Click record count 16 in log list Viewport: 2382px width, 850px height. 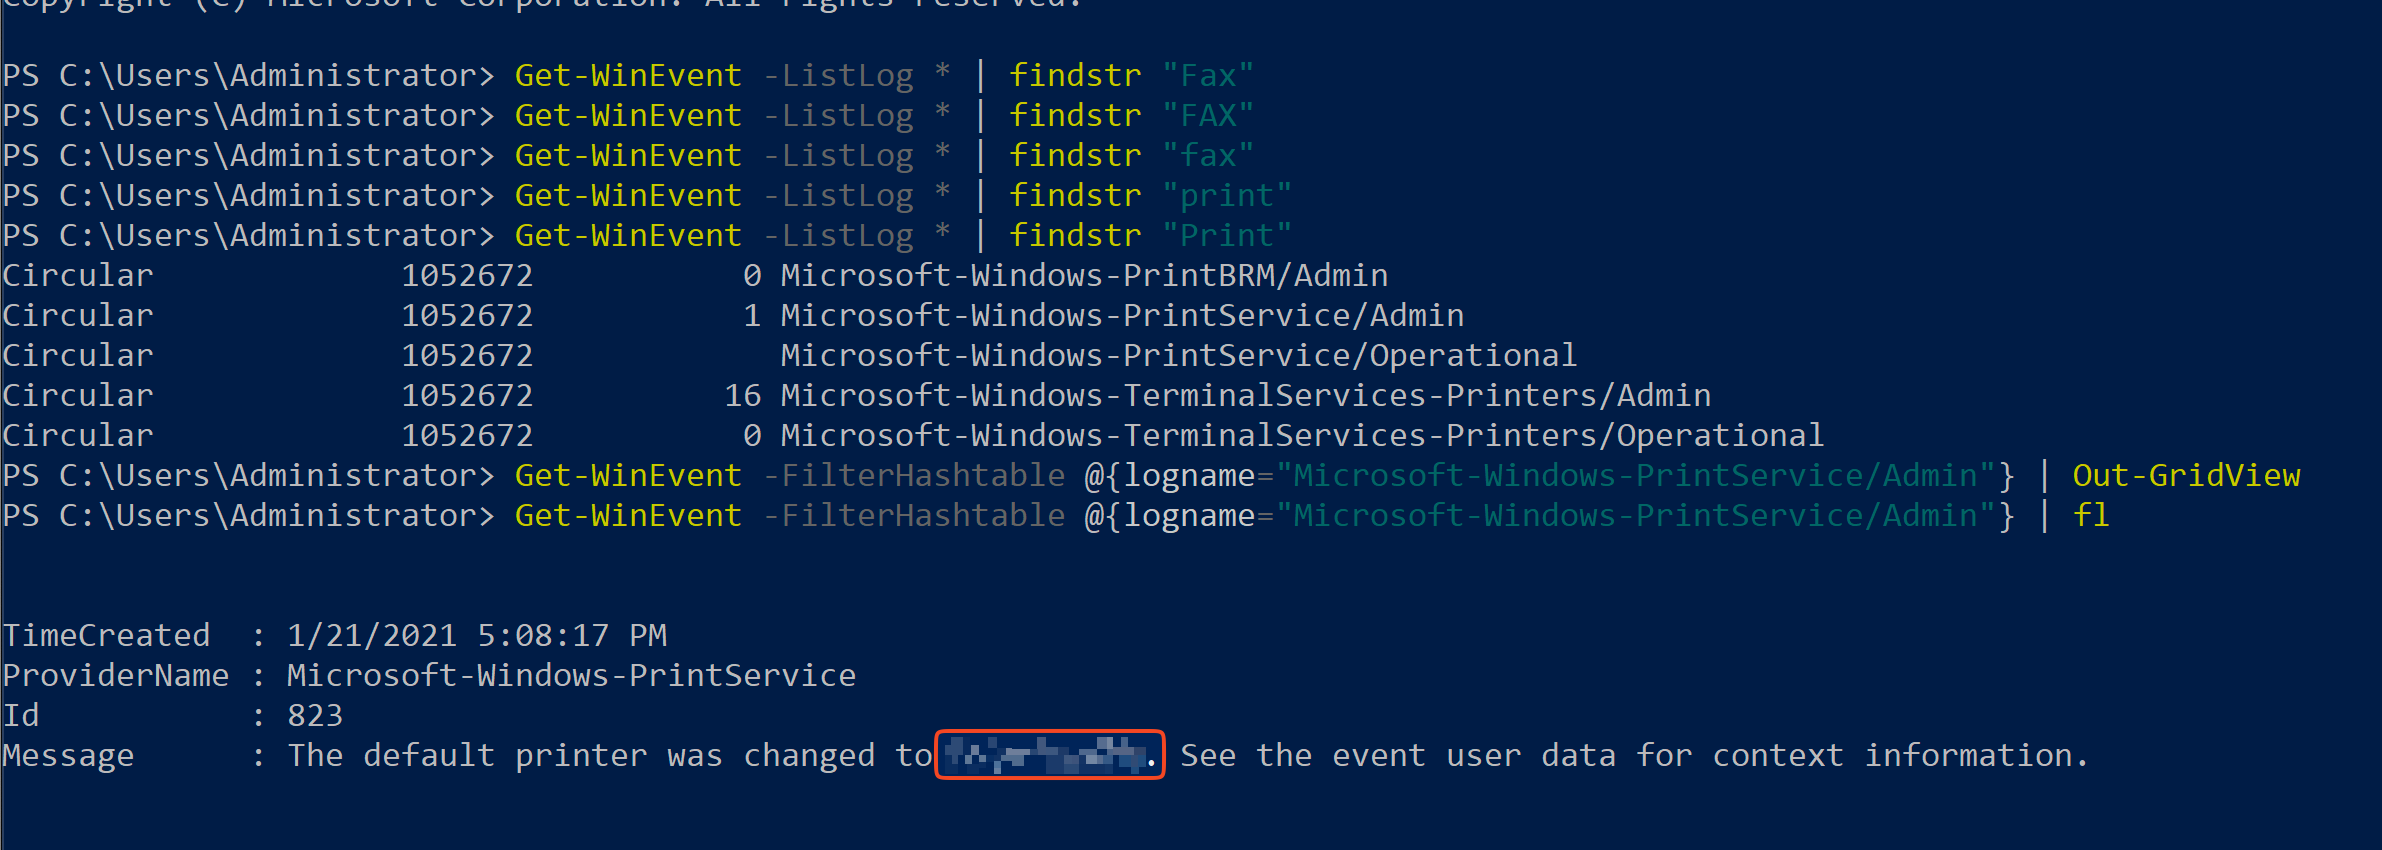pyautogui.click(x=743, y=396)
